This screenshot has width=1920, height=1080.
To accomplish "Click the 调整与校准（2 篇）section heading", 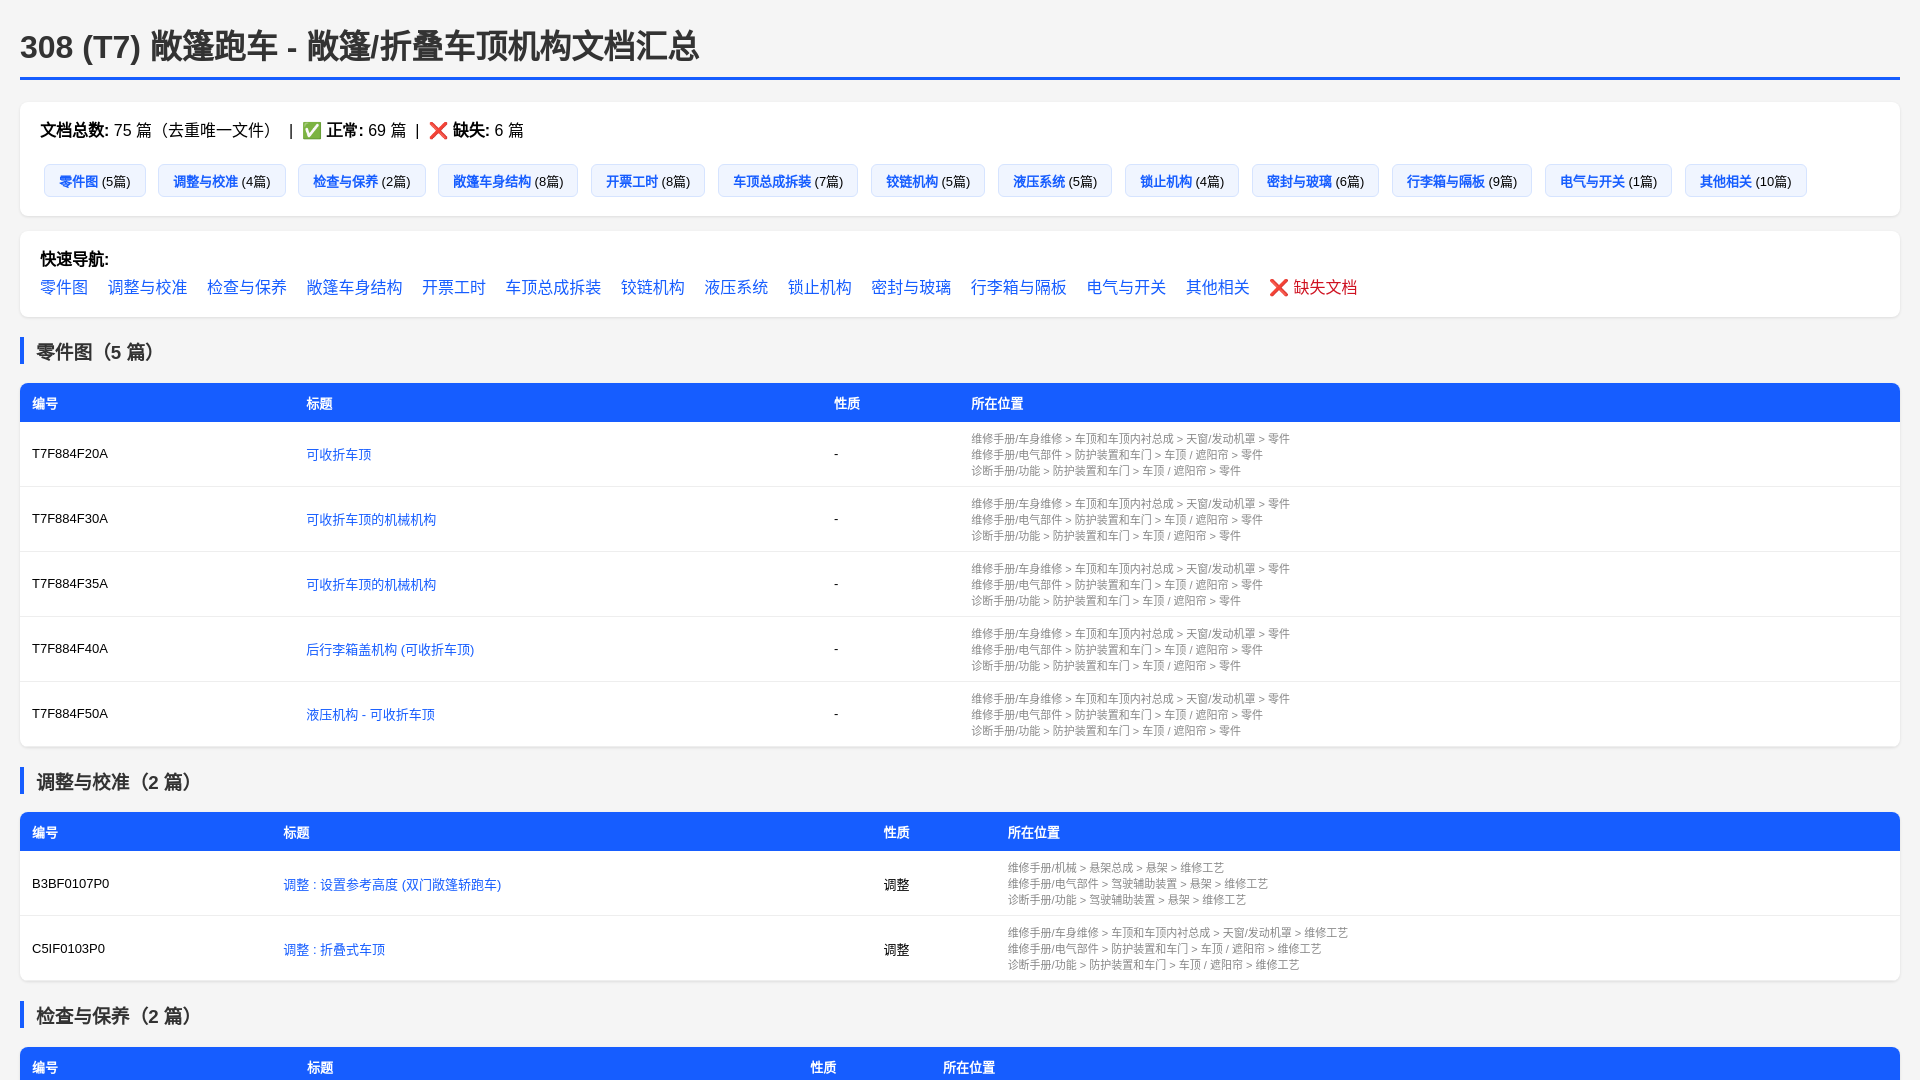I will (118, 782).
